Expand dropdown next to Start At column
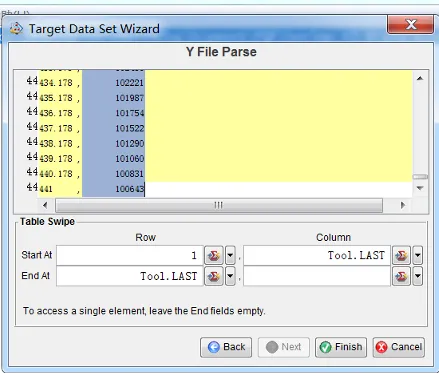 [418, 256]
